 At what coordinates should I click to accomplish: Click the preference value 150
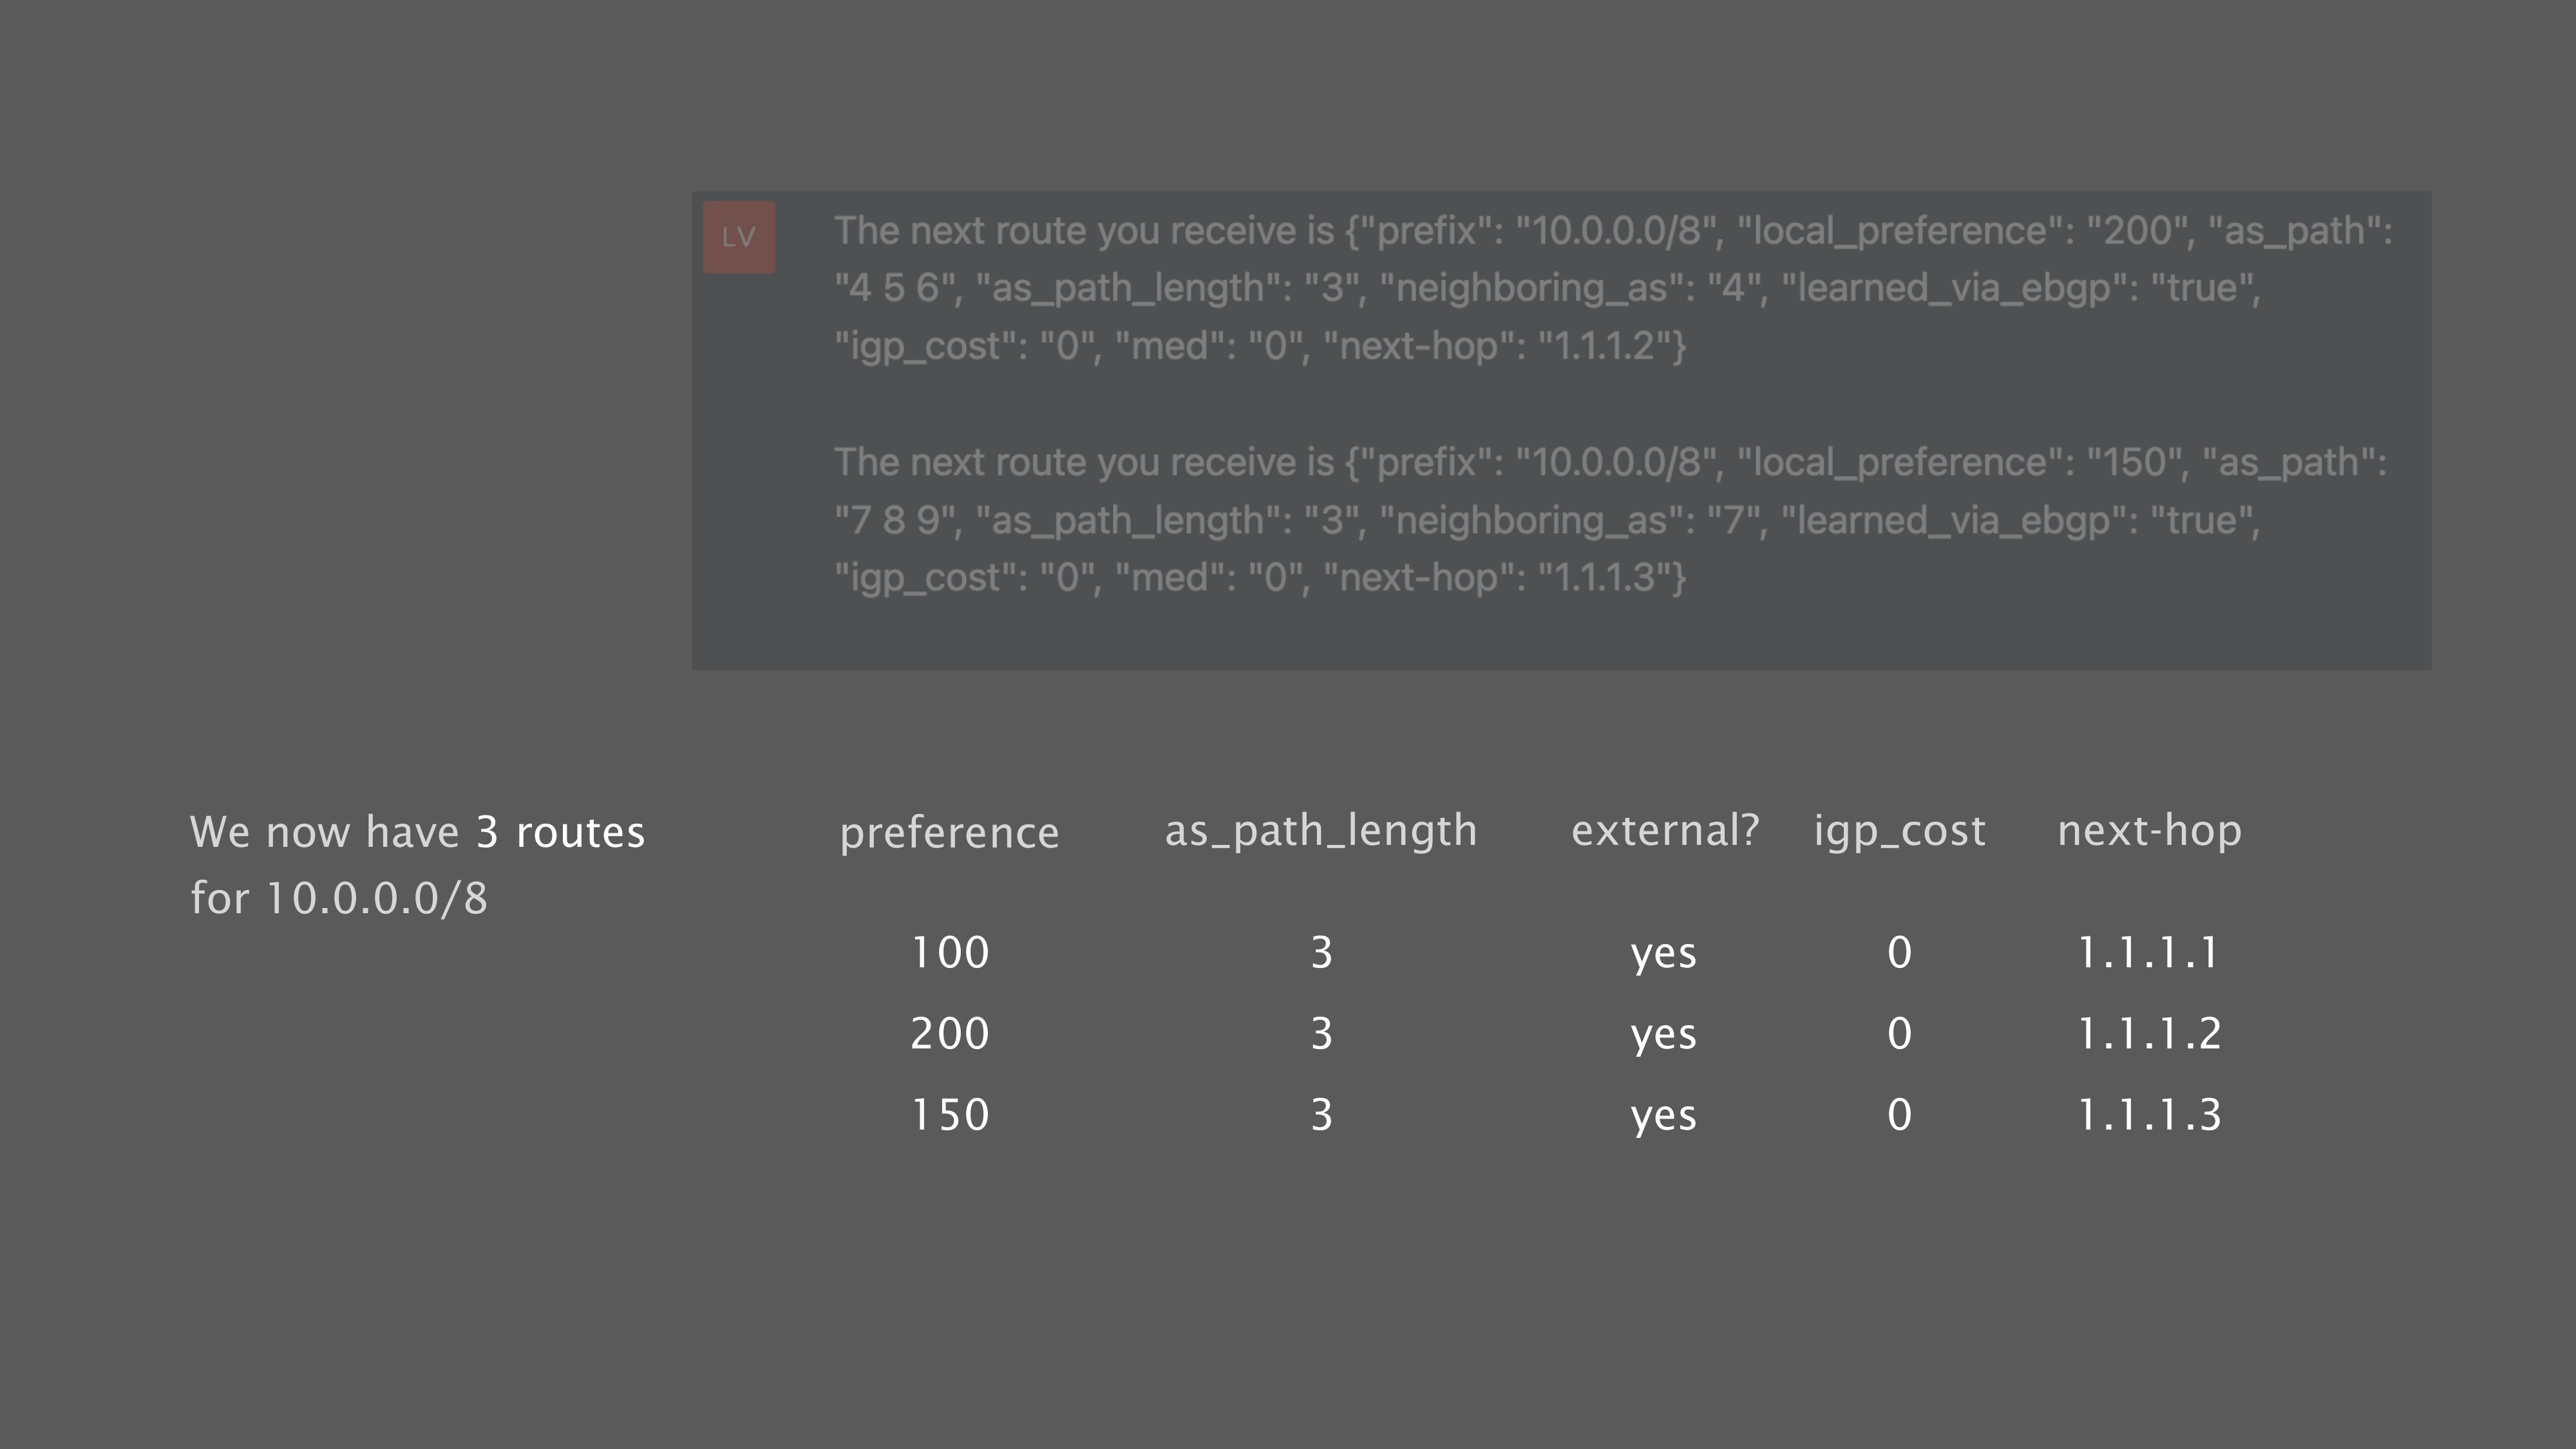tap(949, 1115)
